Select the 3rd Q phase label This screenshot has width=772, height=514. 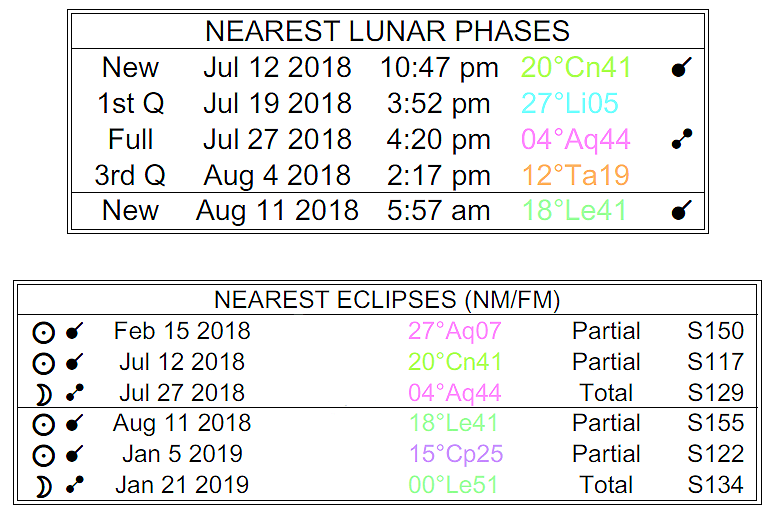pos(130,176)
